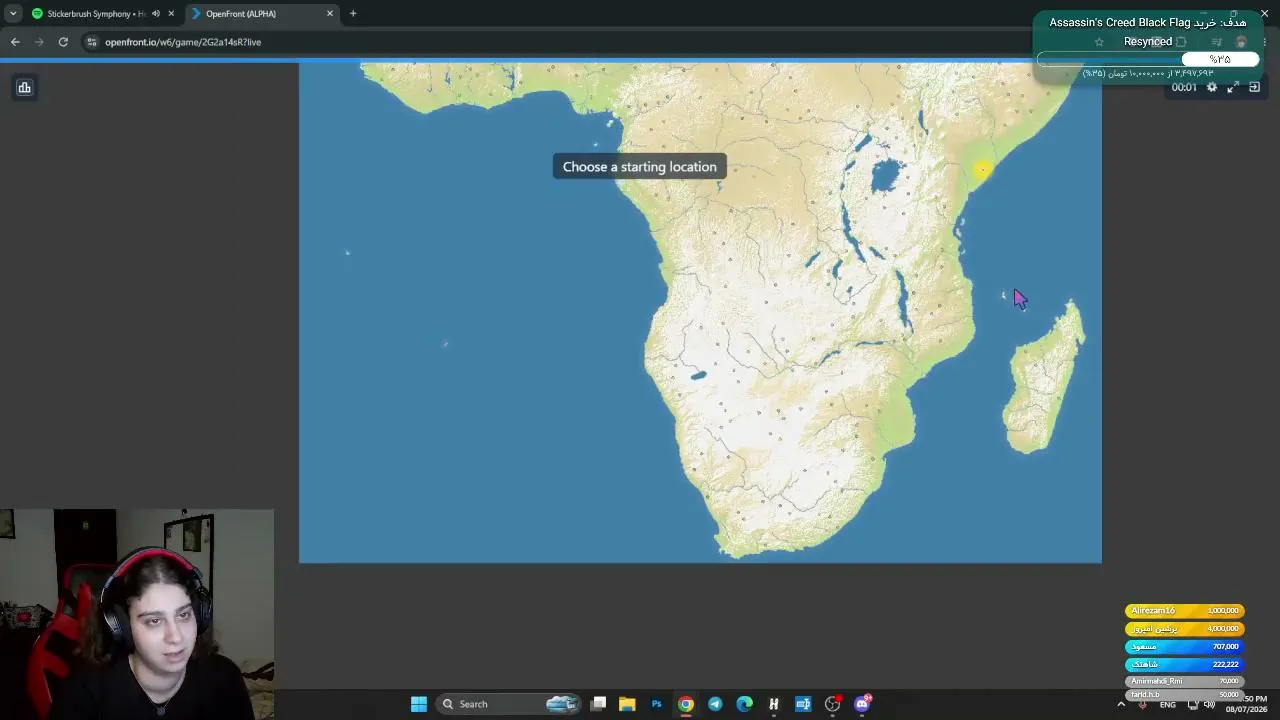Open Telegram from the taskbar
Screen dimensions: 1280x720
point(715,704)
